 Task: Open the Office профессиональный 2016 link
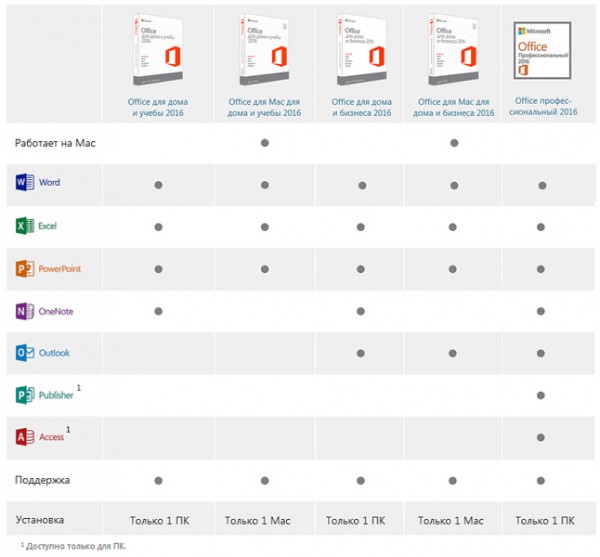543,106
